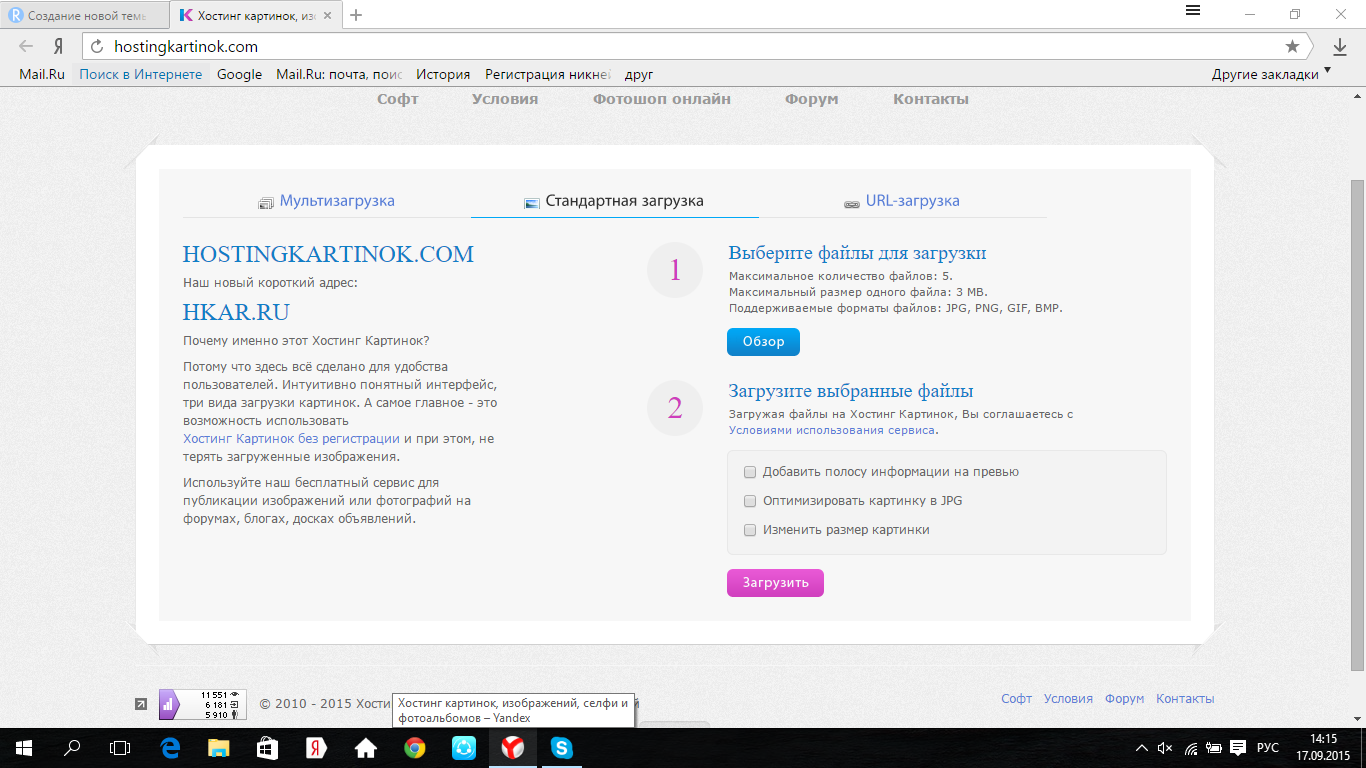Expand Другие закладки bookmarks folder
Screen dimensions: 1366x768
click(x=1272, y=74)
